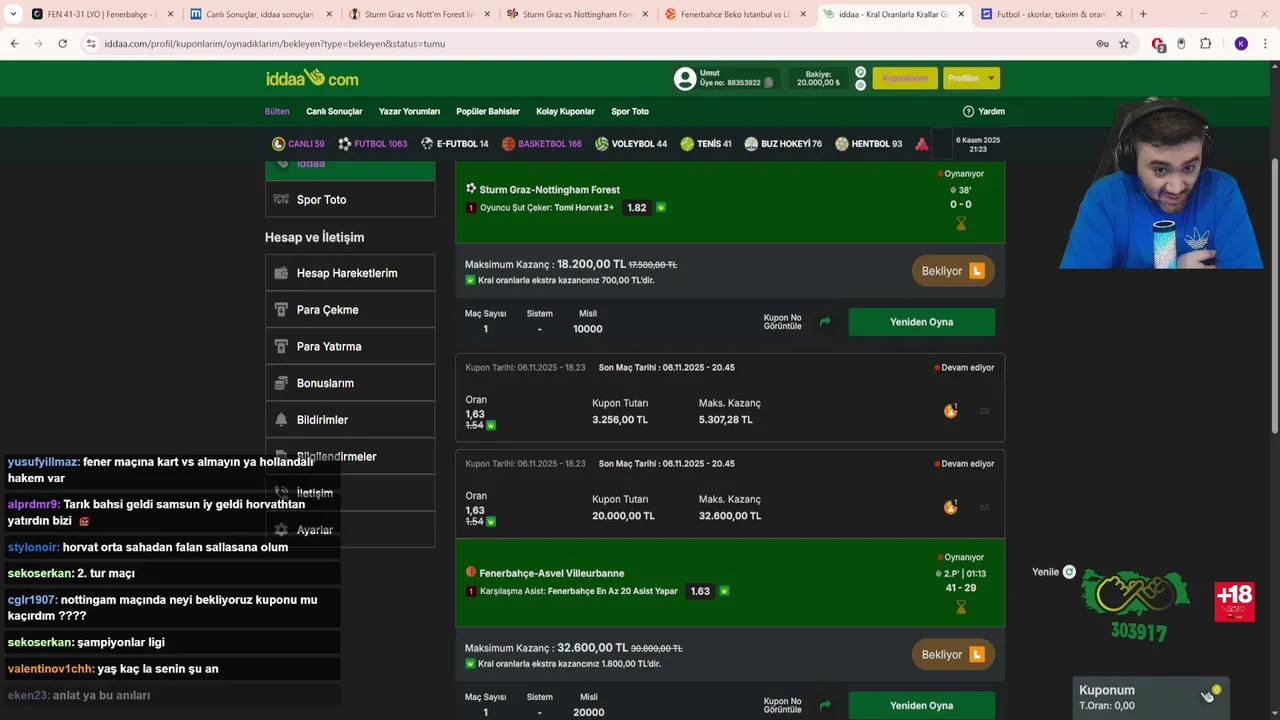Screen dimensions: 1280x720
Task: Open the Kuponum betting slip panel
Action: point(1150,697)
